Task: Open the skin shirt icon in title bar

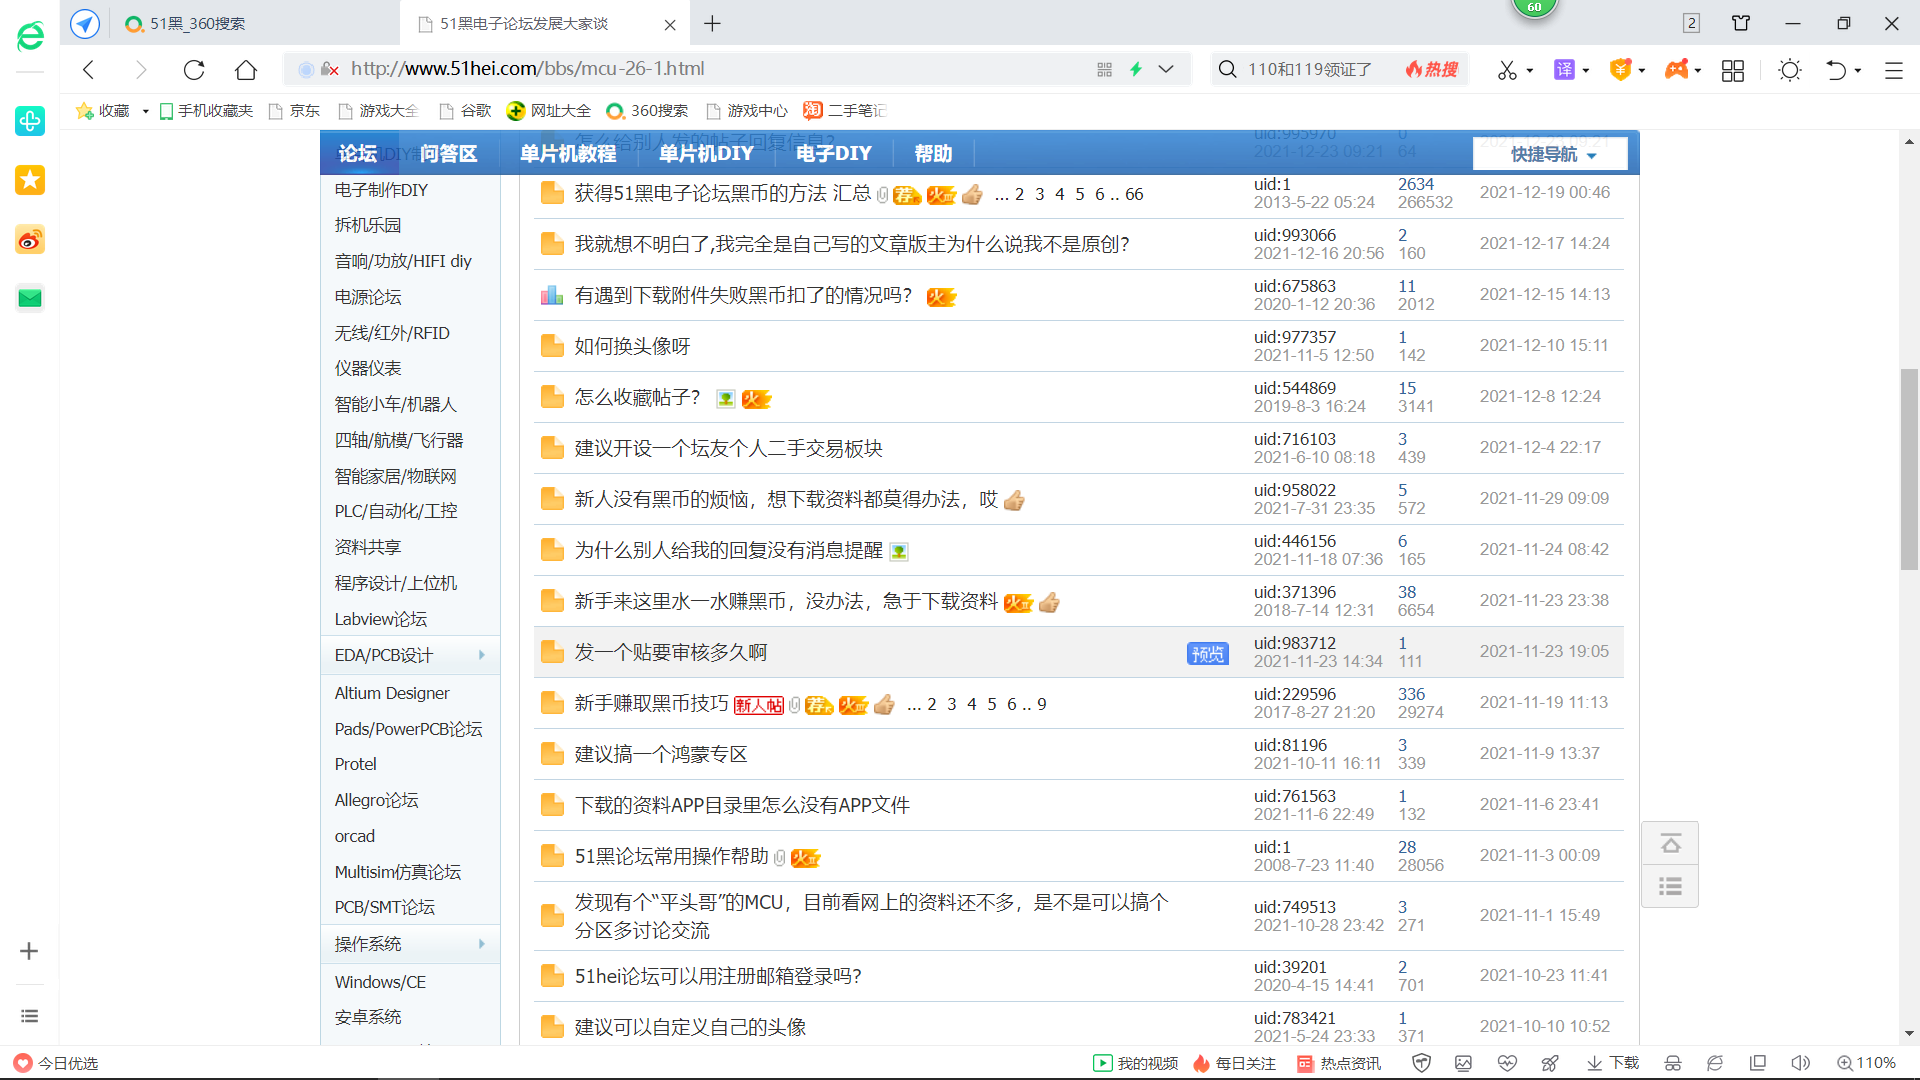Action: (1741, 23)
